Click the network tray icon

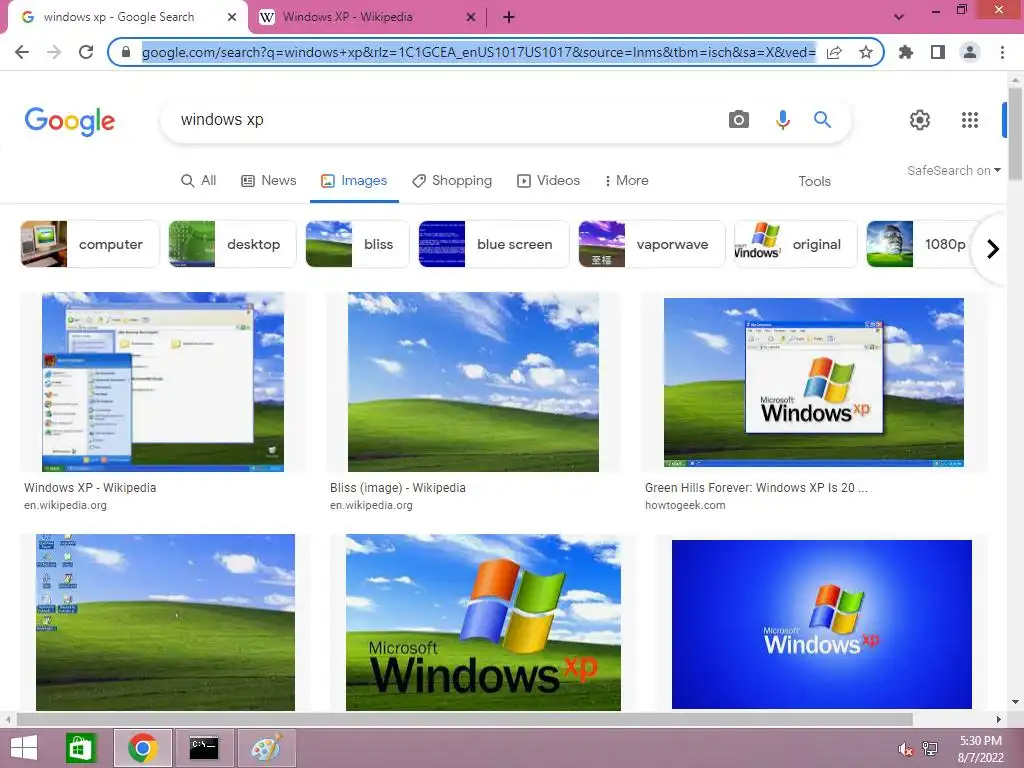(x=930, y=748)
